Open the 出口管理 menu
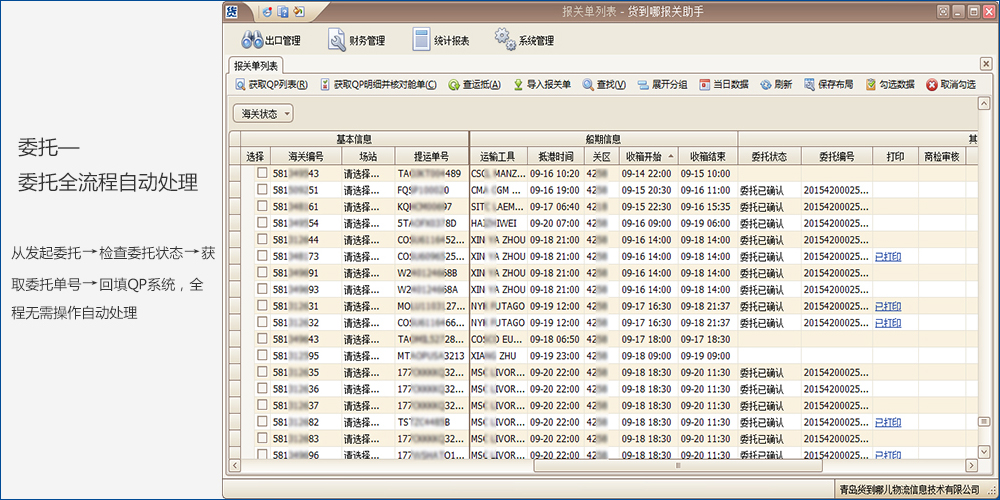The height and width of the screenshot is (500, 1000). point(270,40)
